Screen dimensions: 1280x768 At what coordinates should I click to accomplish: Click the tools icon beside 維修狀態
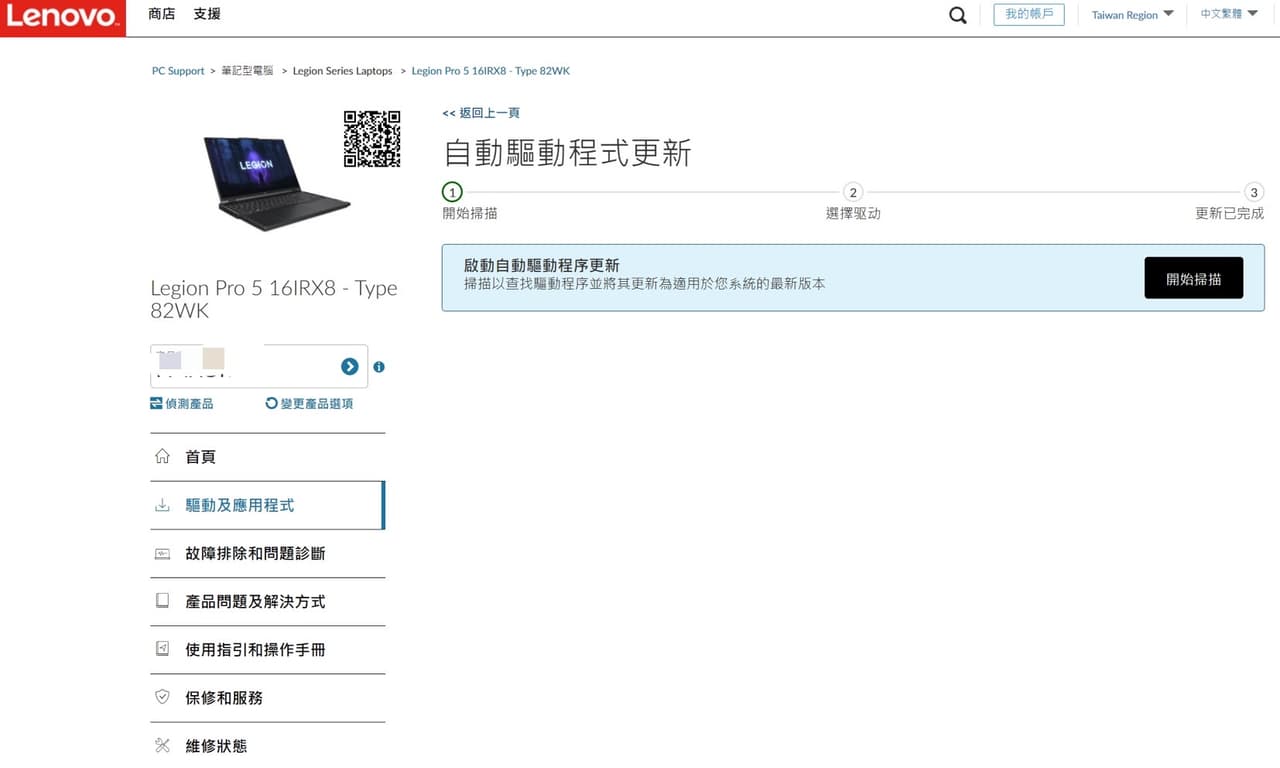coord(162,745)
